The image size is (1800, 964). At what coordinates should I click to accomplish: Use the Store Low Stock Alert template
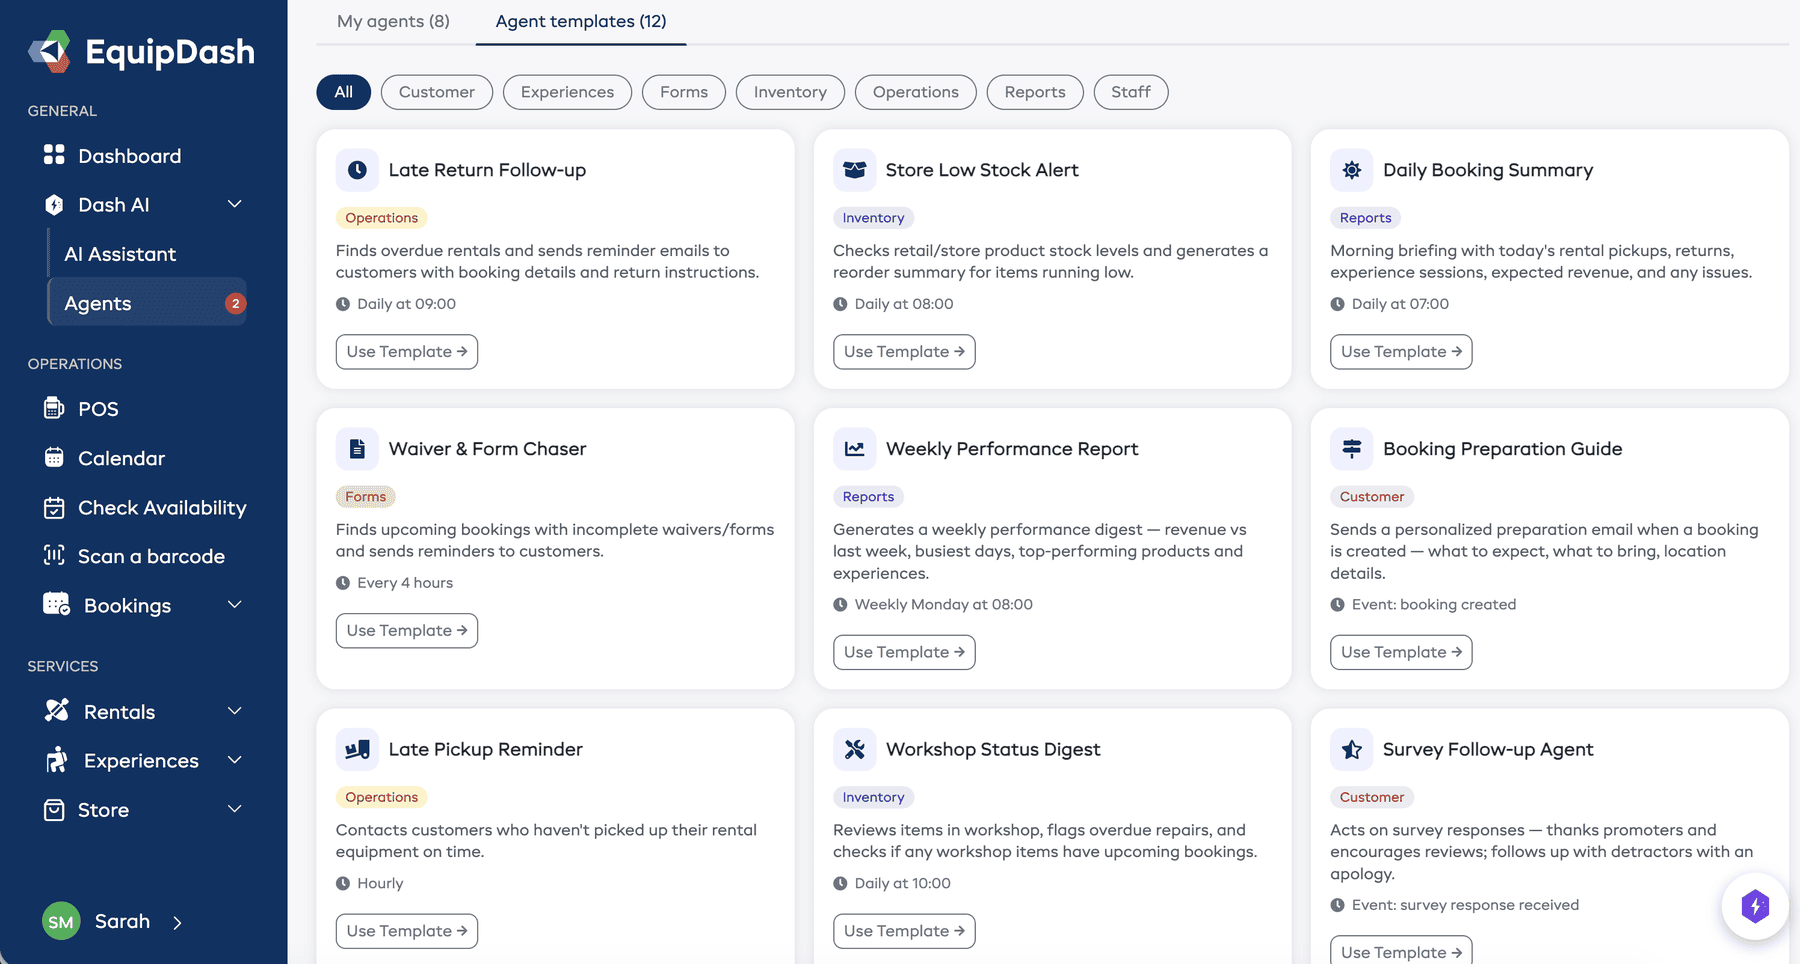(x=903, y=352)
